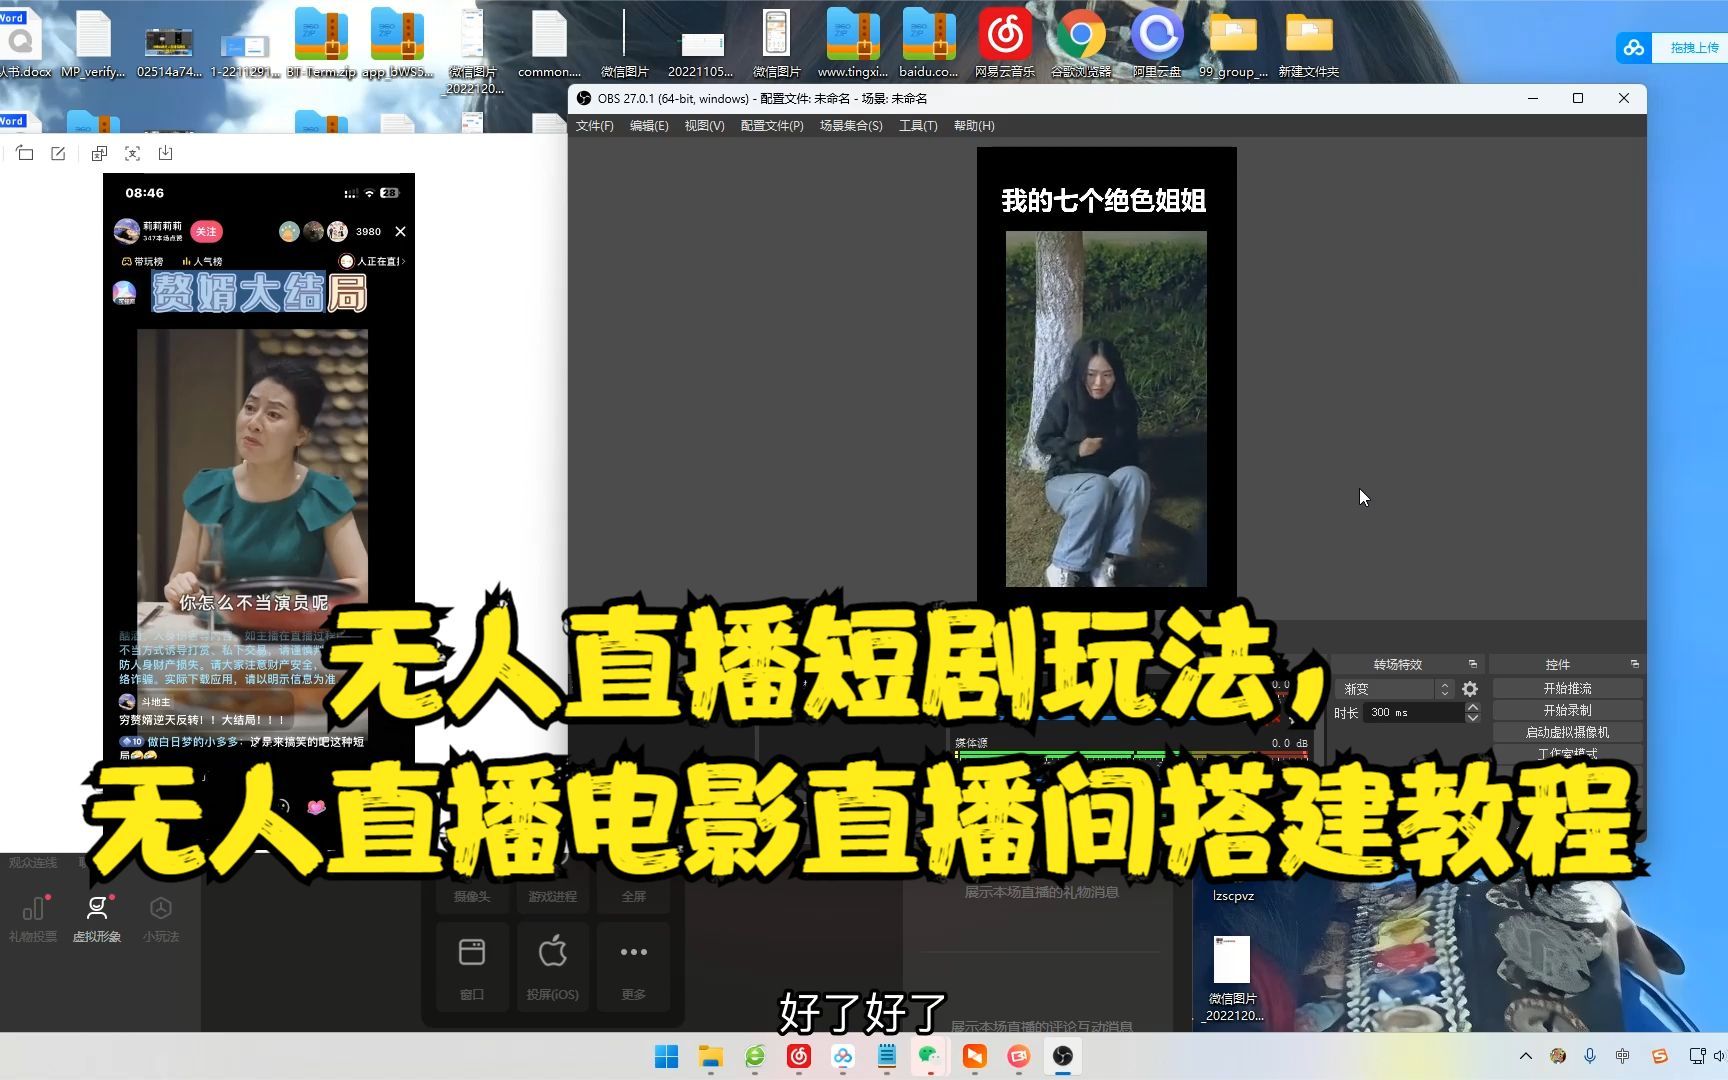Click the 关注 follow button in phone preview

(x=206, y=232)
